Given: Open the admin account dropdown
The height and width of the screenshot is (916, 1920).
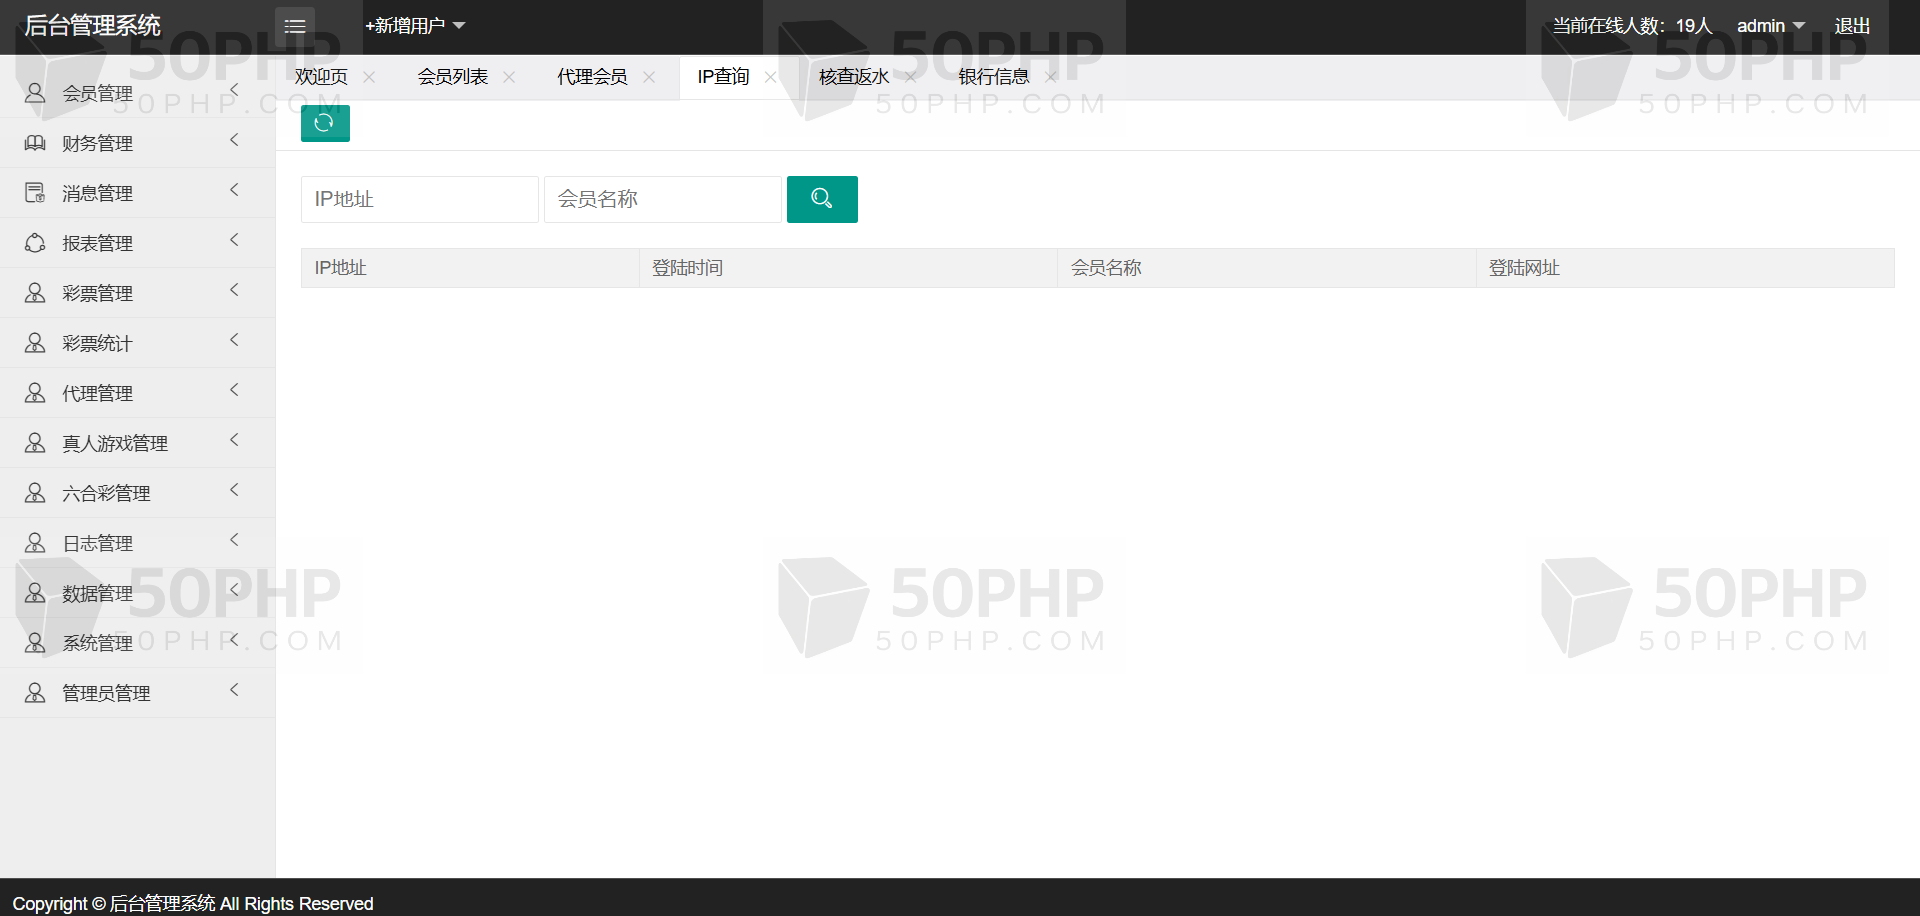Looking at the screenshot, I should coord(1769,26).
